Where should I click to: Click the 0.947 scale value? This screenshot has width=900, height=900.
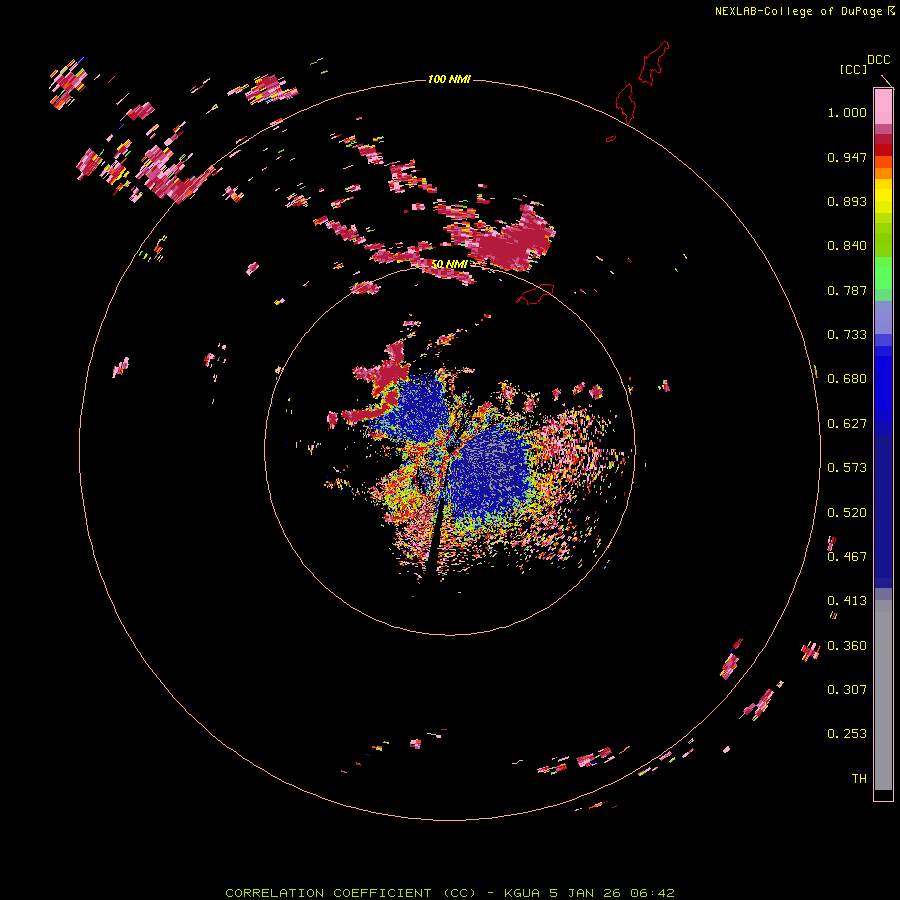[x=847, y=157]
